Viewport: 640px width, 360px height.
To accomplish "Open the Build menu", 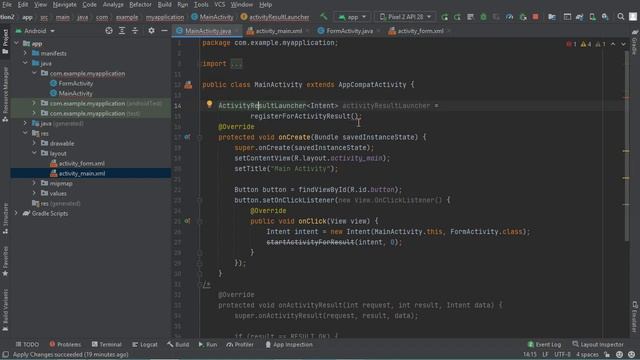I will pyautogui.click(x=164, y=4).
